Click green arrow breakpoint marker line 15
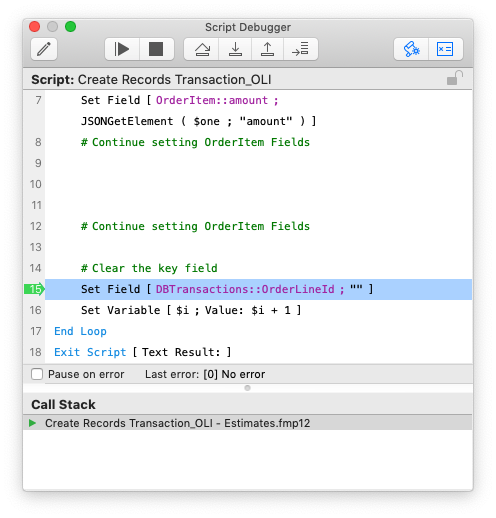This screenshot has width=496, height=518. [34, 289]
